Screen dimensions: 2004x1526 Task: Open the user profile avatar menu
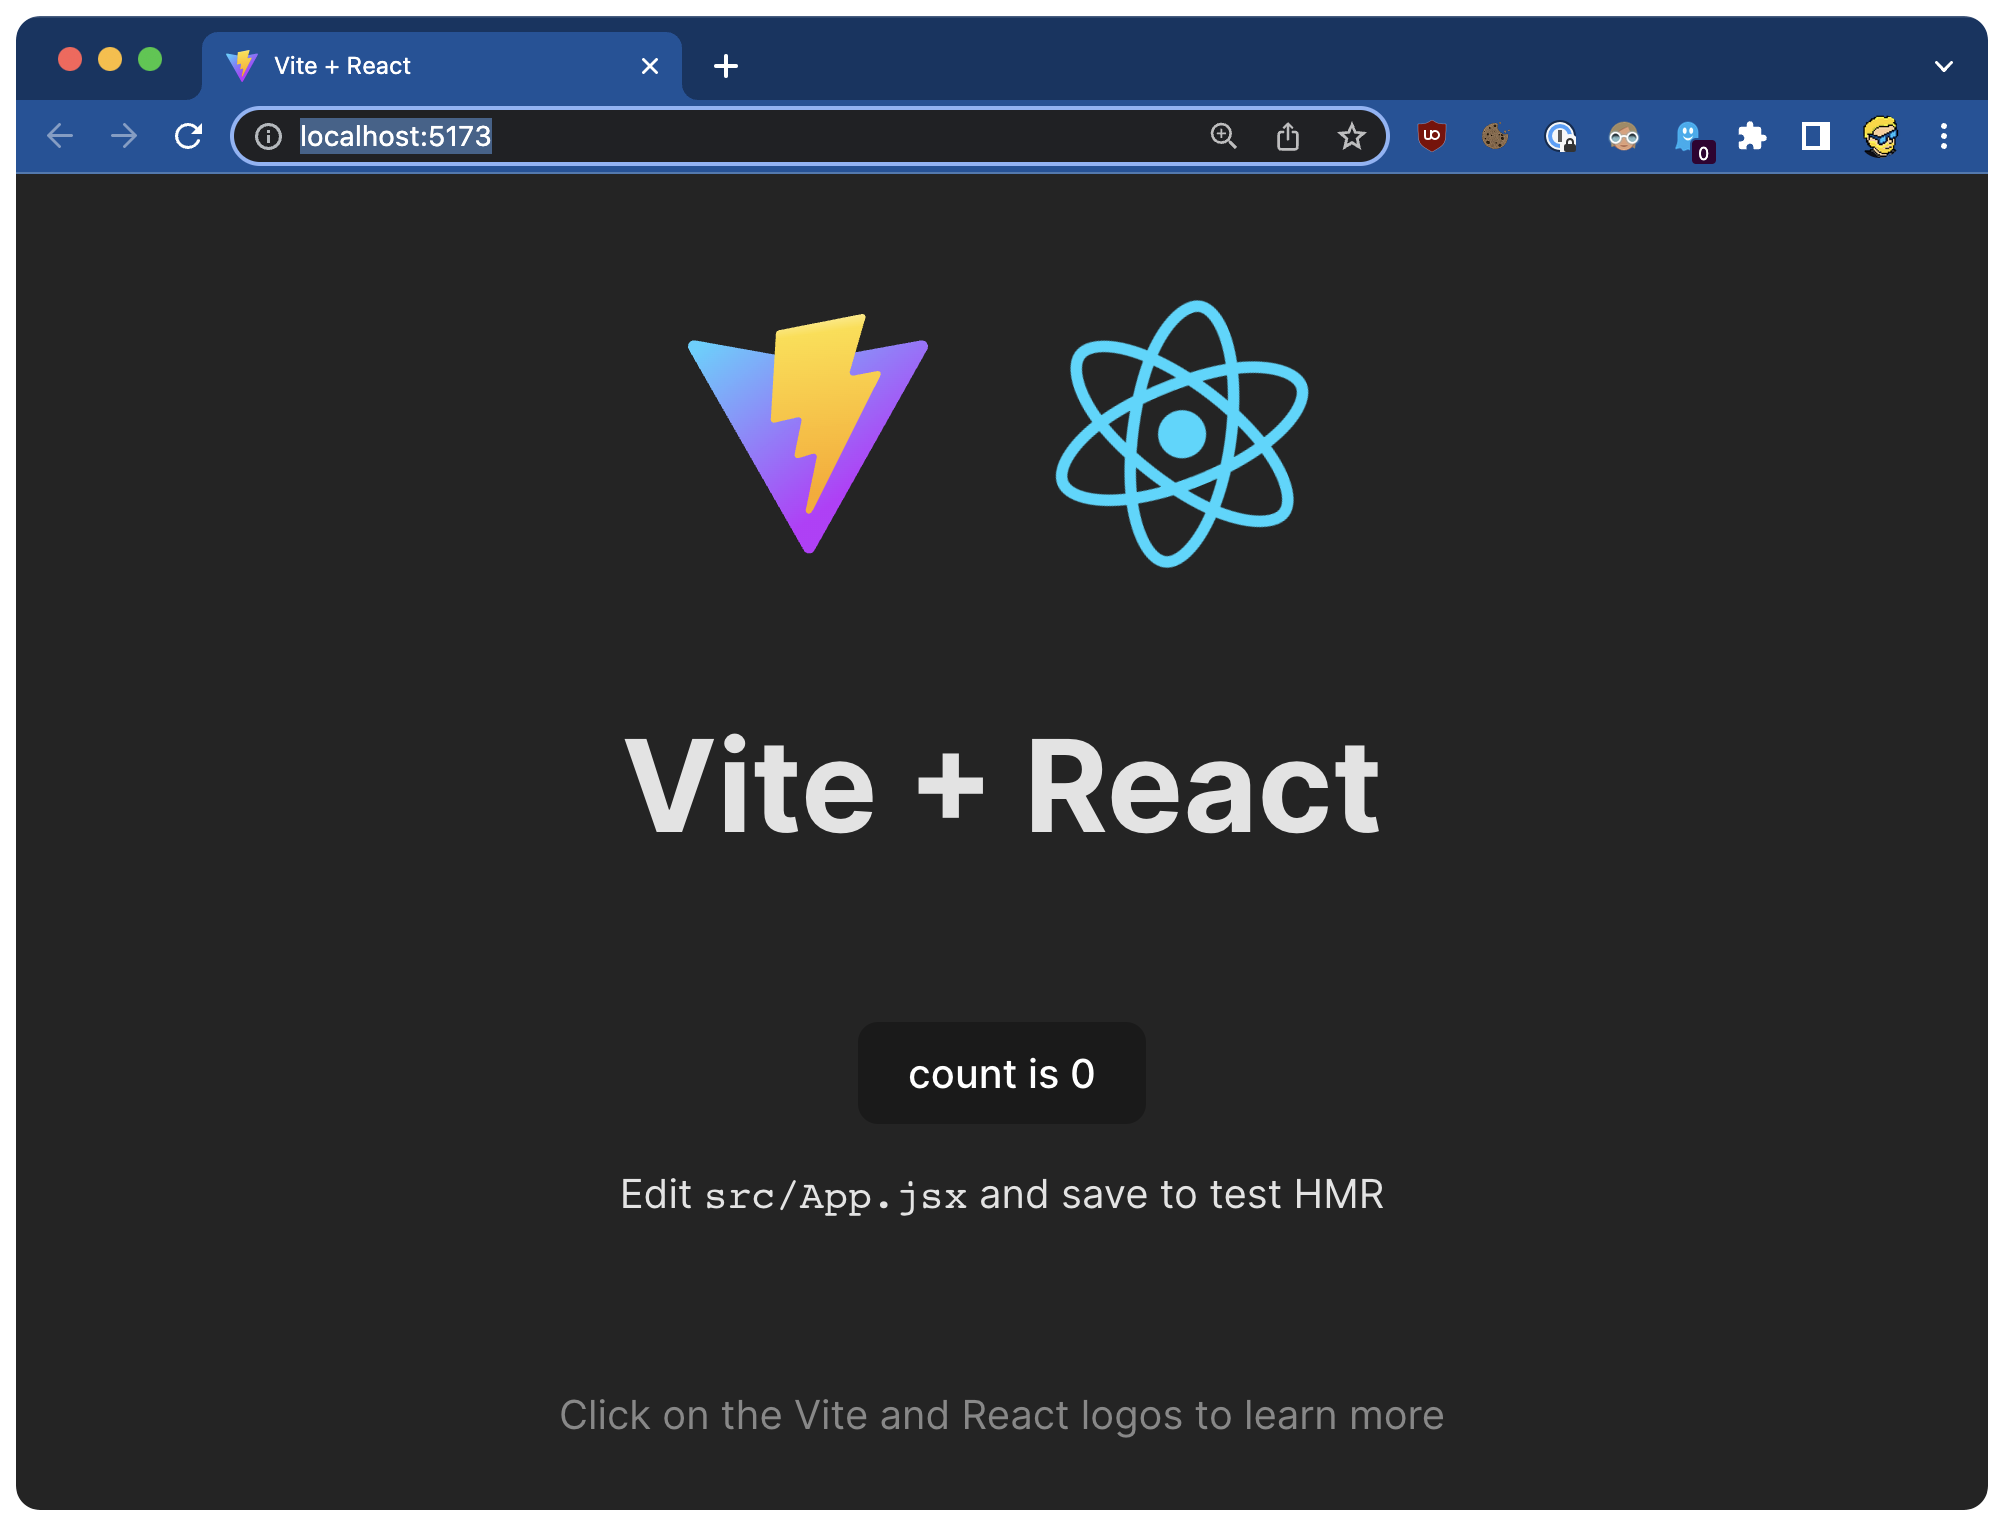pyautogui.click(x=1880, y=136)
